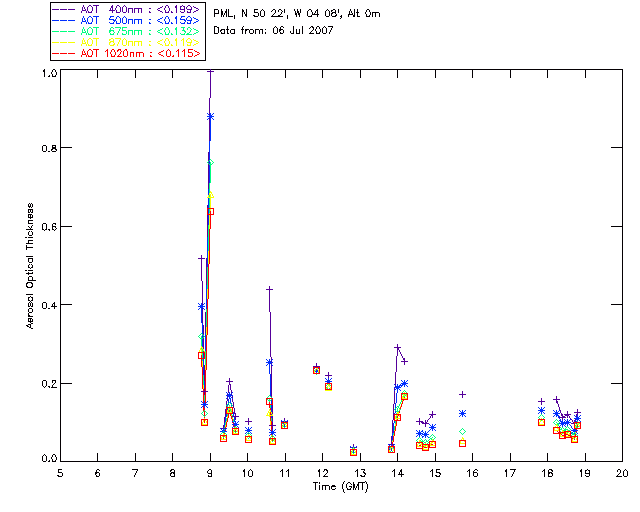Click the AOT 500nm legend entry
Viewport: 640px width, 512px height.
coord(127,20)
